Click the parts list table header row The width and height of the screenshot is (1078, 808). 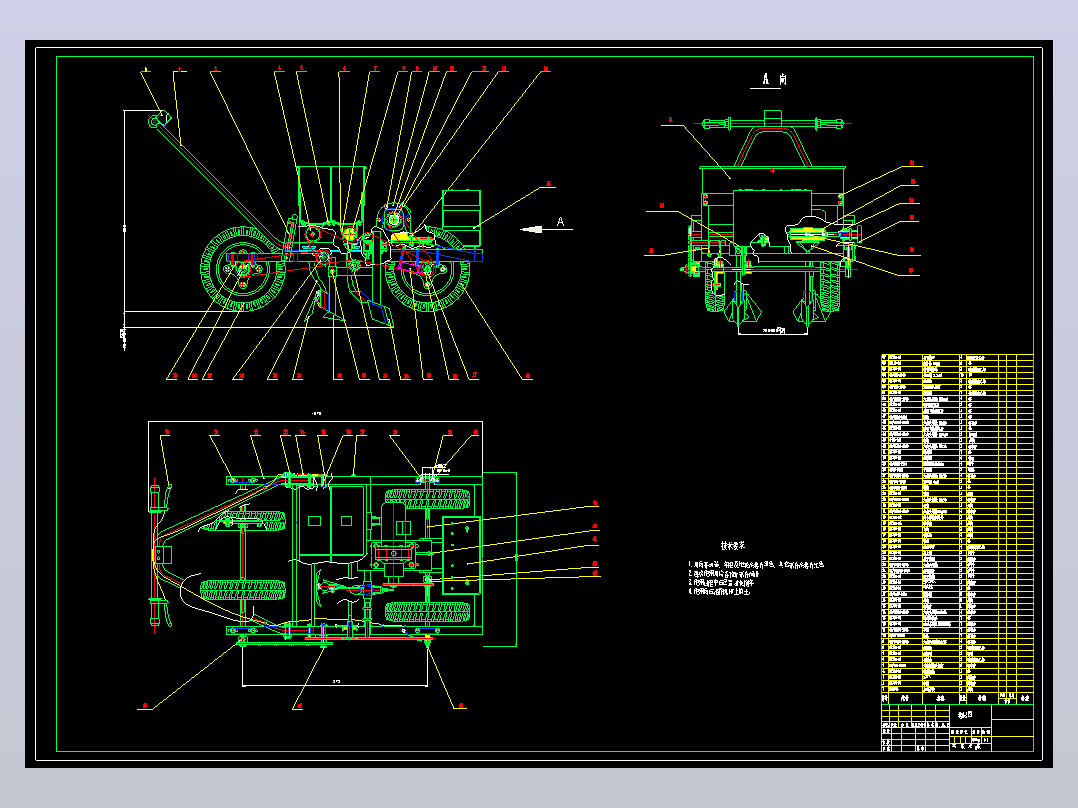coord(957,698)
